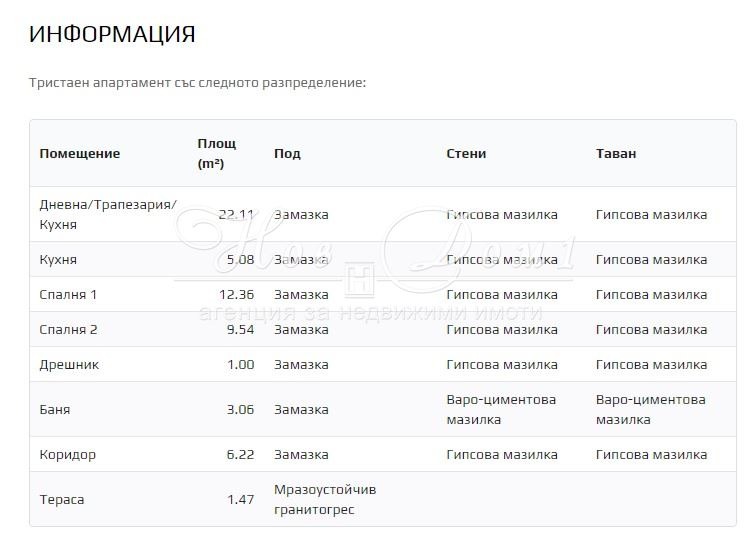The height and width of the screenshot is (536, 747).
Task: Click the ИНФОРМАЦИЯ heading
Action: pos(112,34)
